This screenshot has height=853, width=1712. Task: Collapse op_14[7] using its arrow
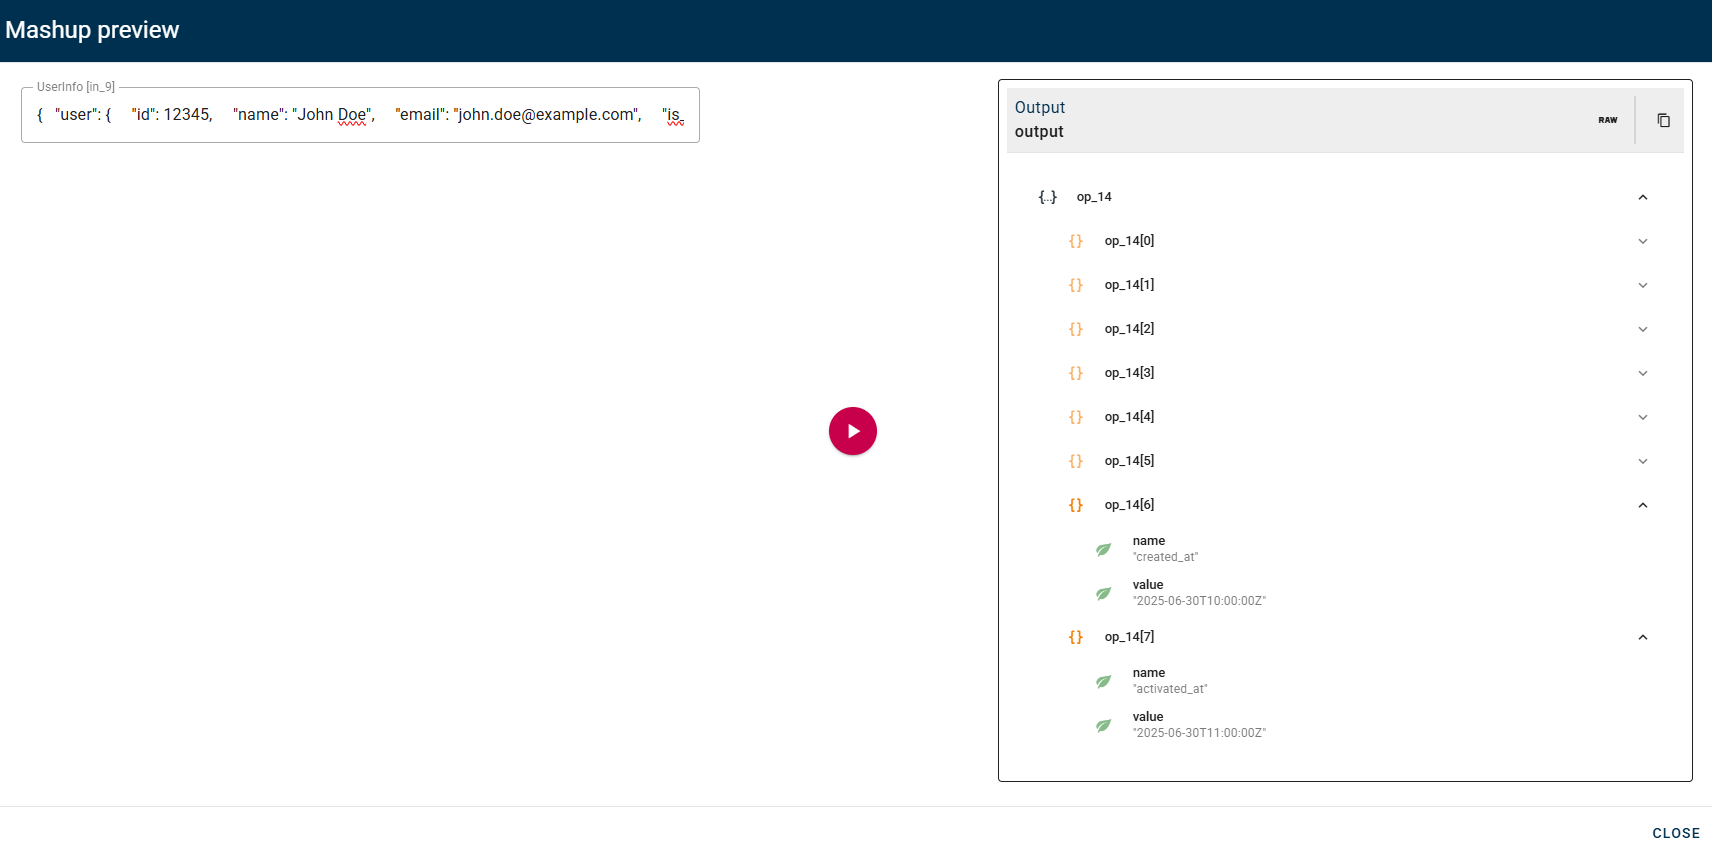(1642, 637)
